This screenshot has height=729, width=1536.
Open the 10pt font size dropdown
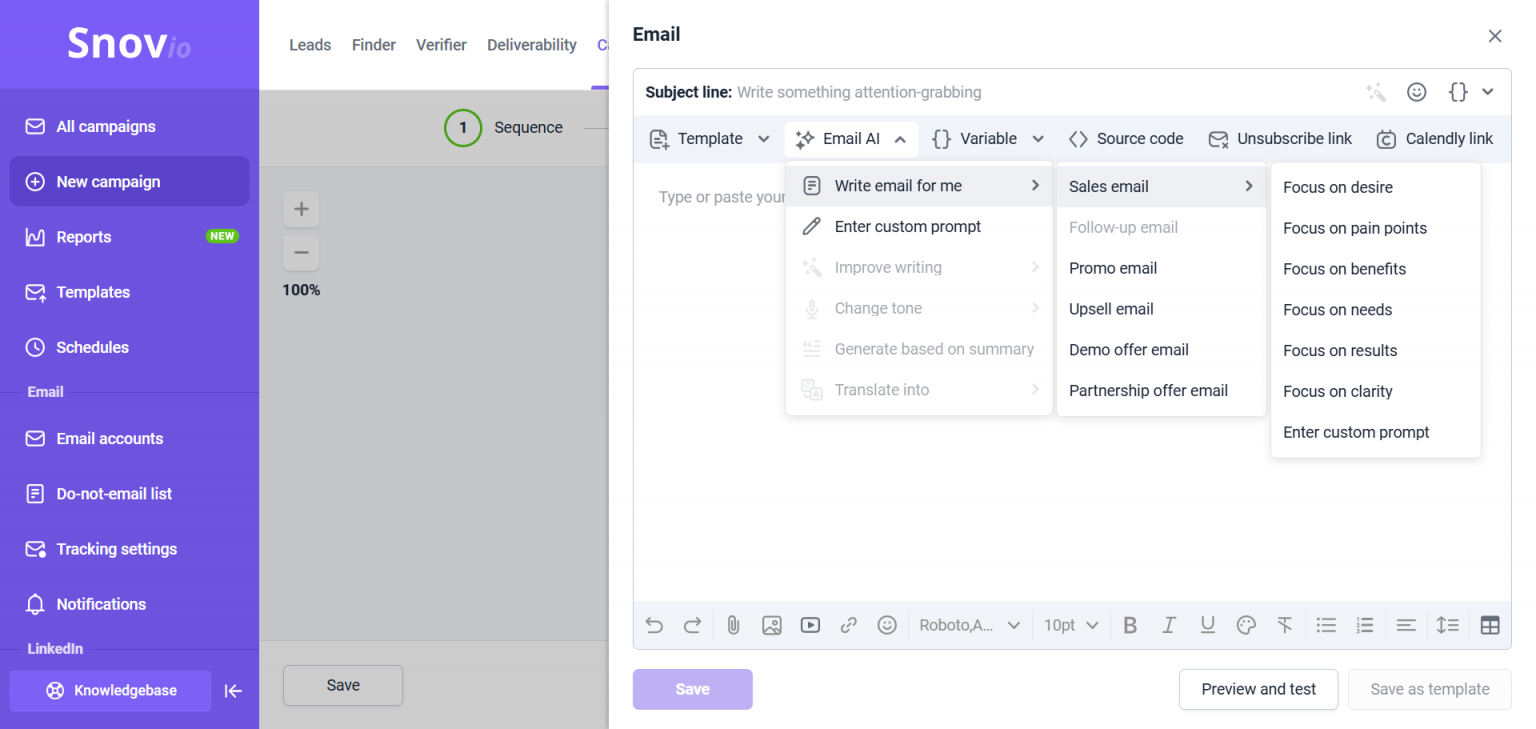tap(1071, 625)
